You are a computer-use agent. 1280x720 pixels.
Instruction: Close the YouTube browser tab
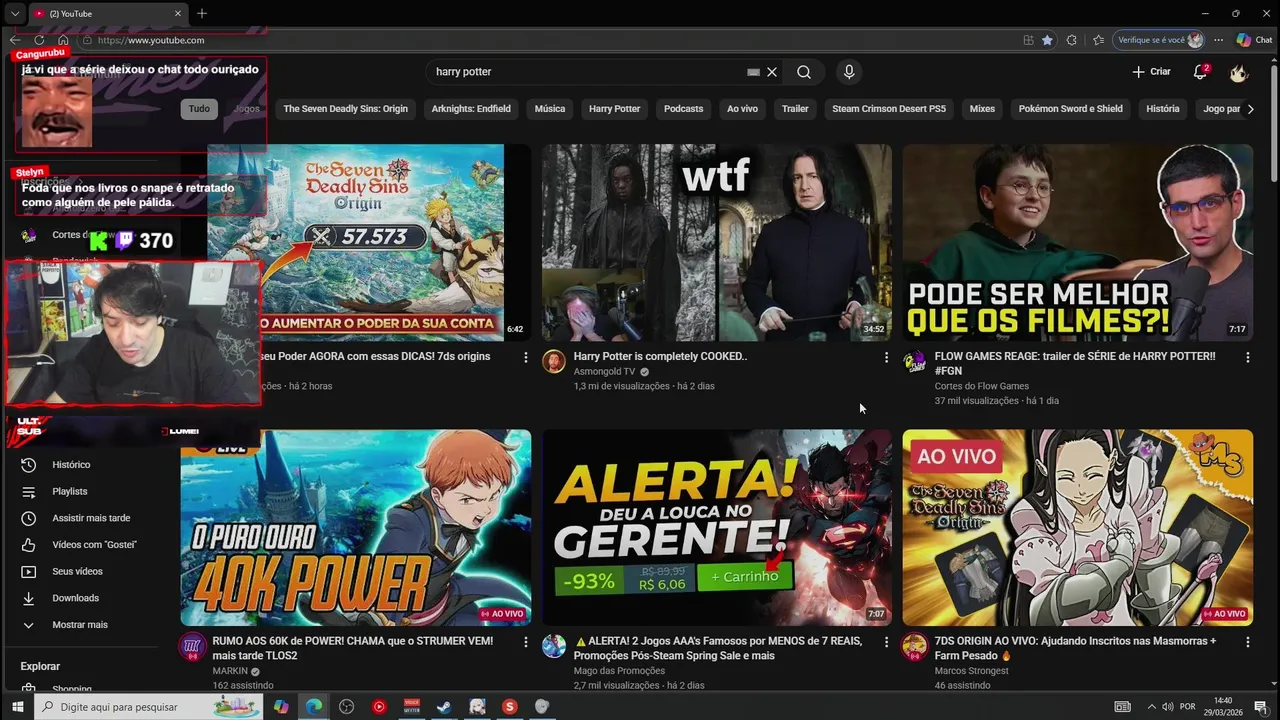pyautogui.click(x=179, y=13)
